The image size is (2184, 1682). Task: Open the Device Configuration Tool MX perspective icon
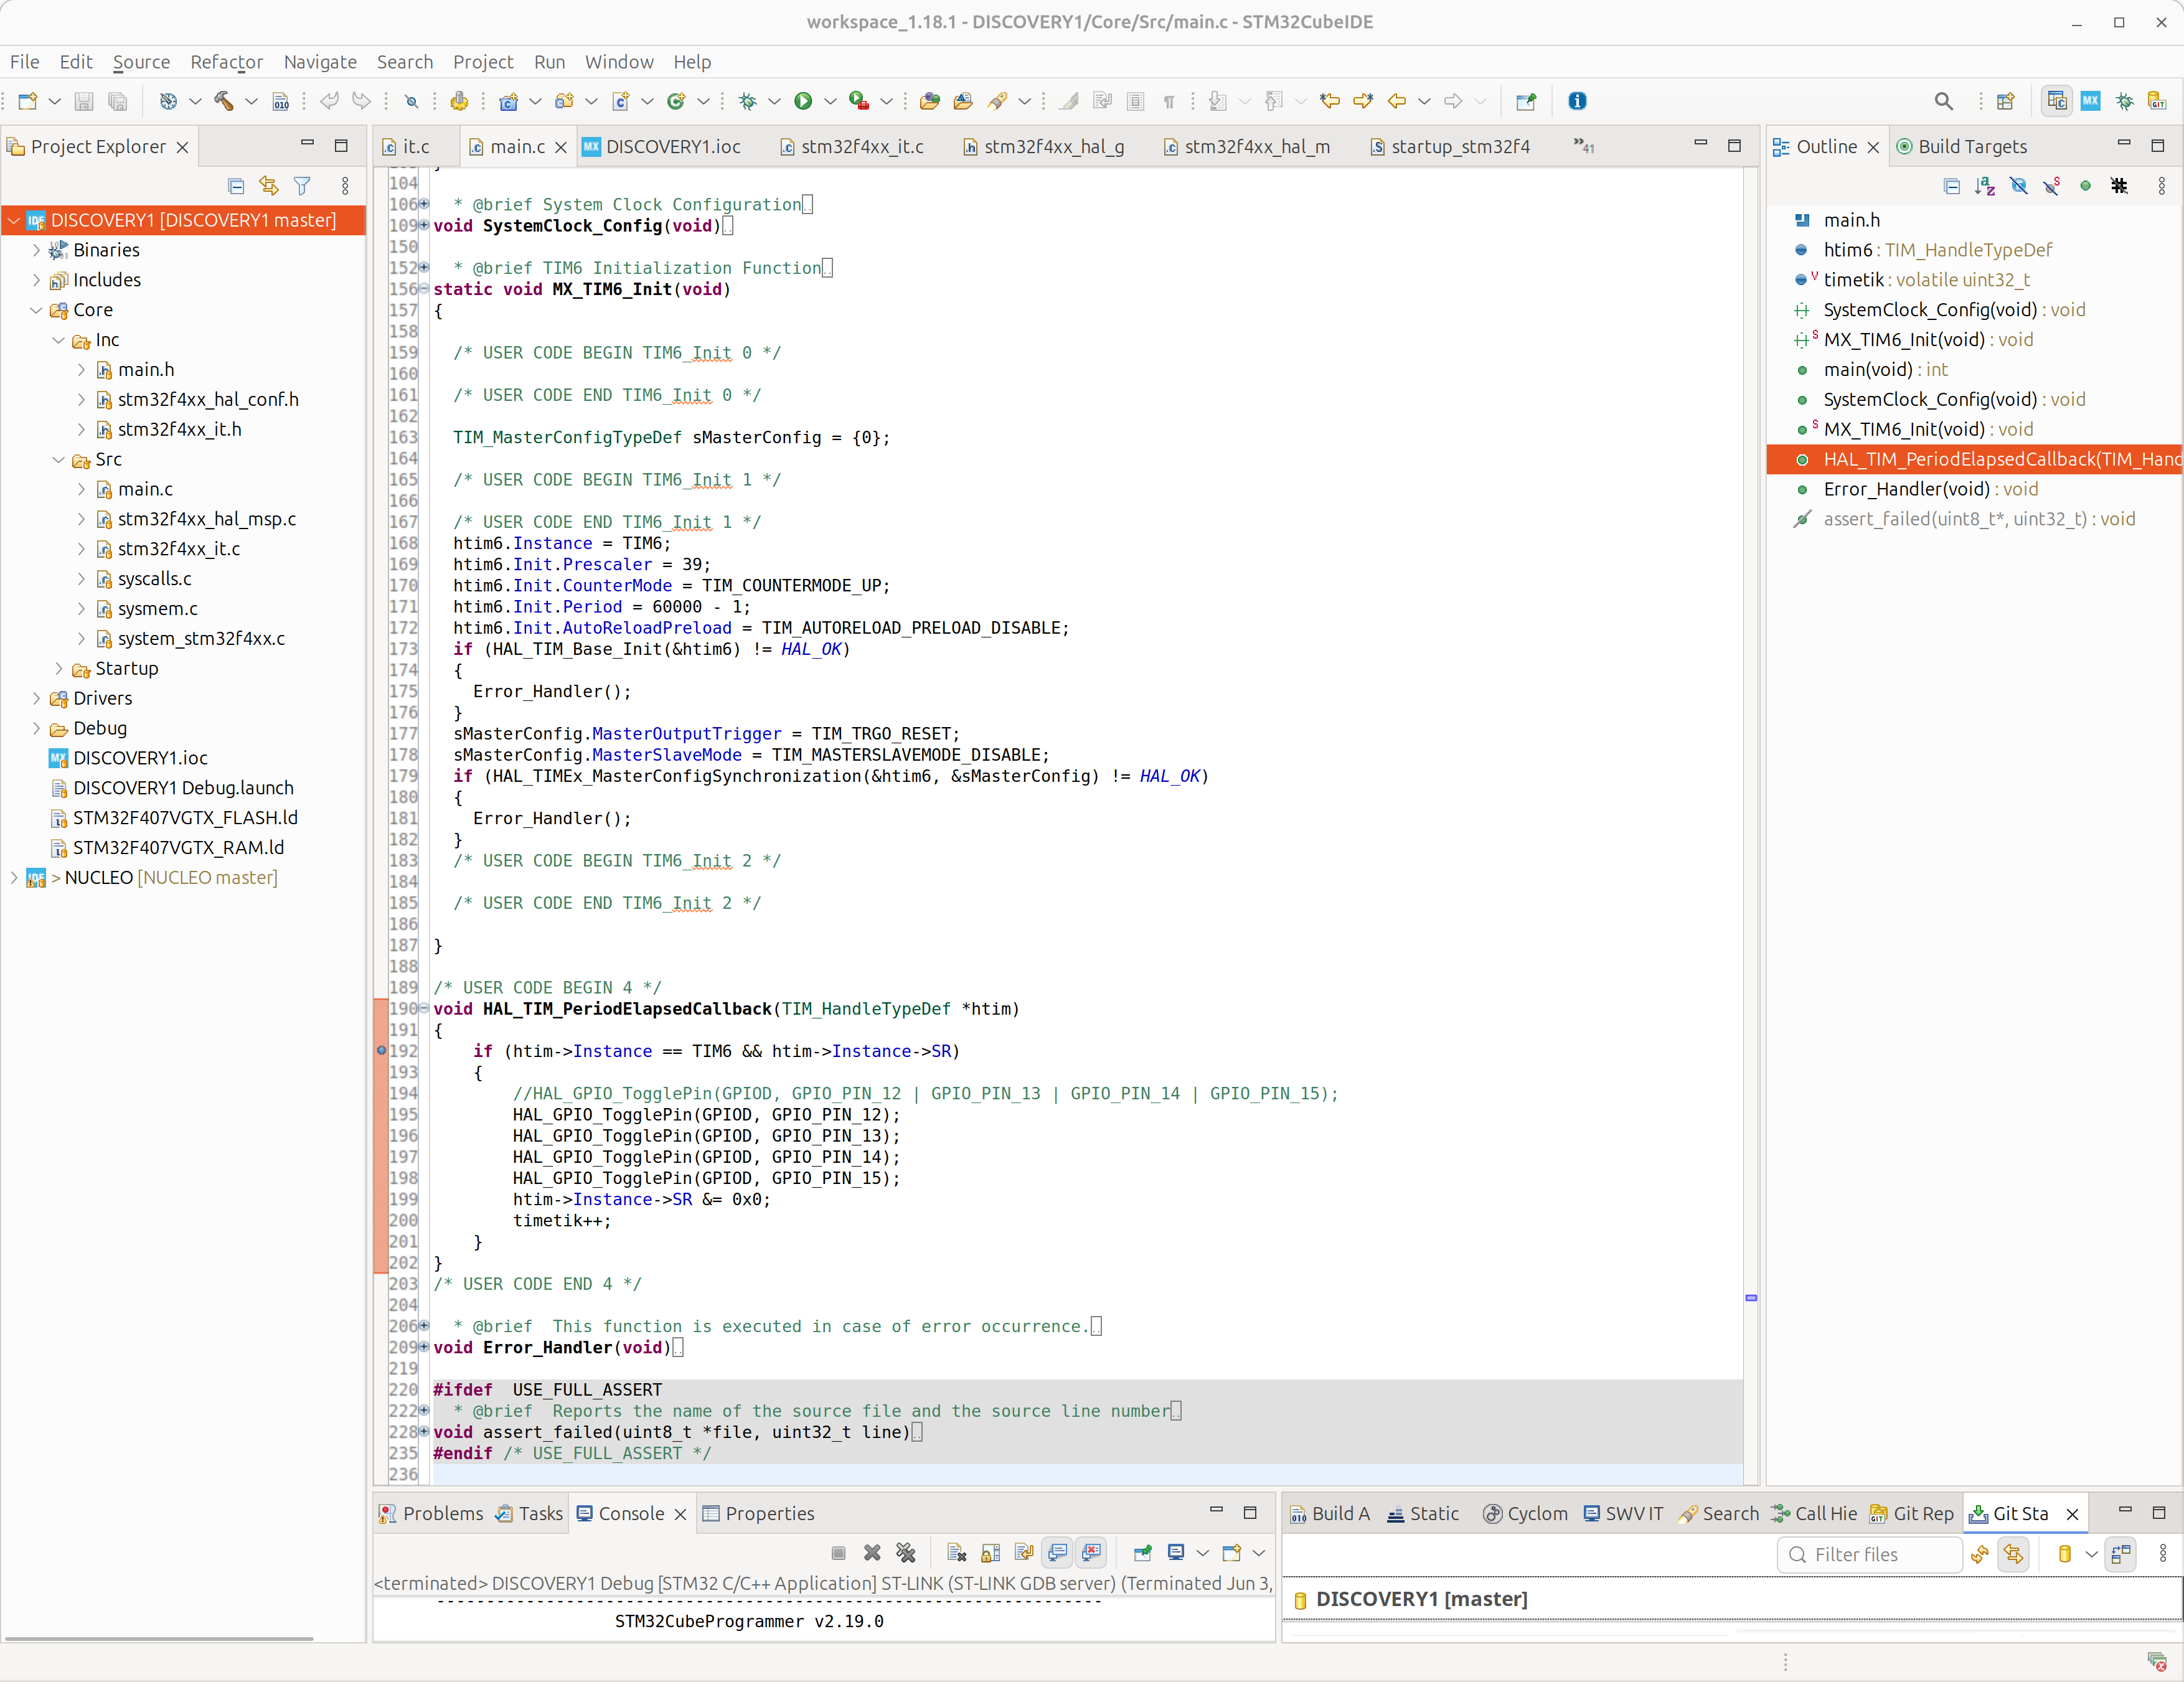[x=2090, y=100]
